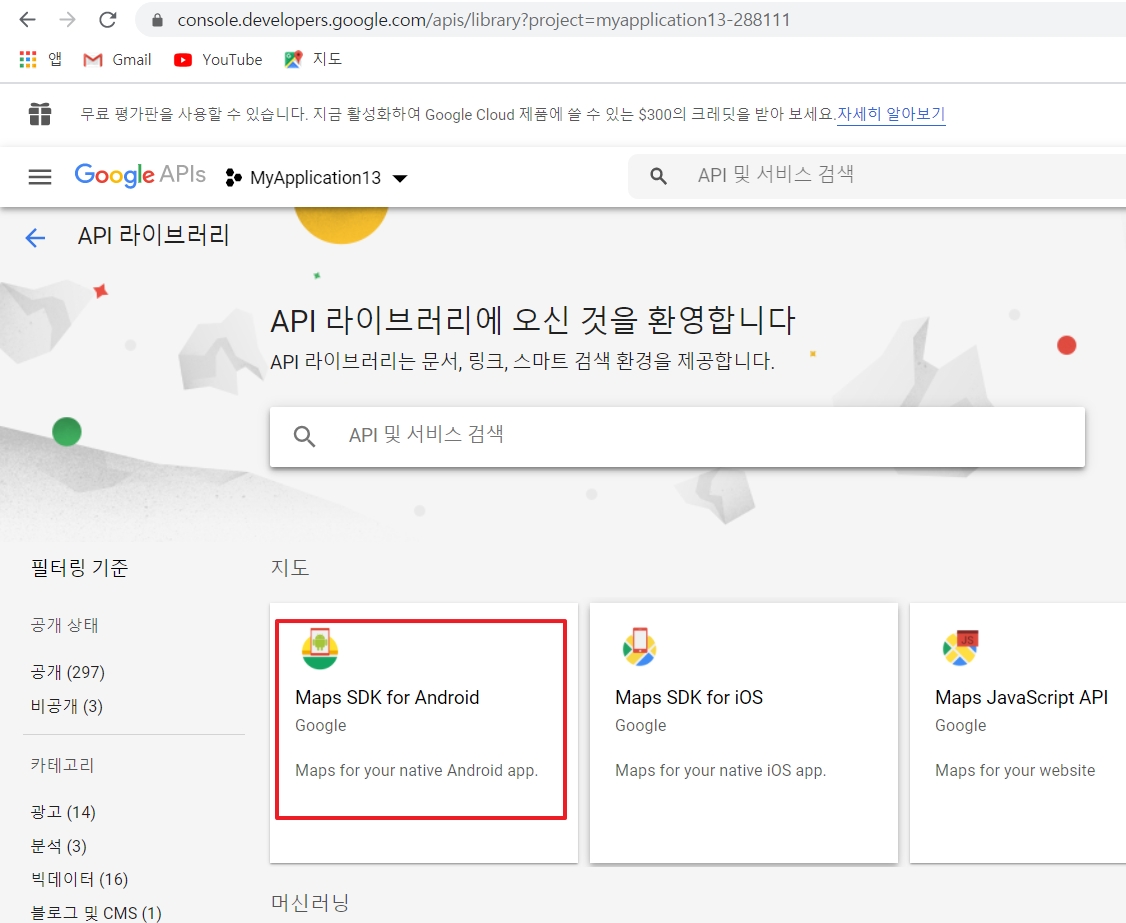The image size is (1126, 923).
Task: Click the blue back arrow beside API 라이브러리
Action: pyautogui.click(x=35, y=238)
